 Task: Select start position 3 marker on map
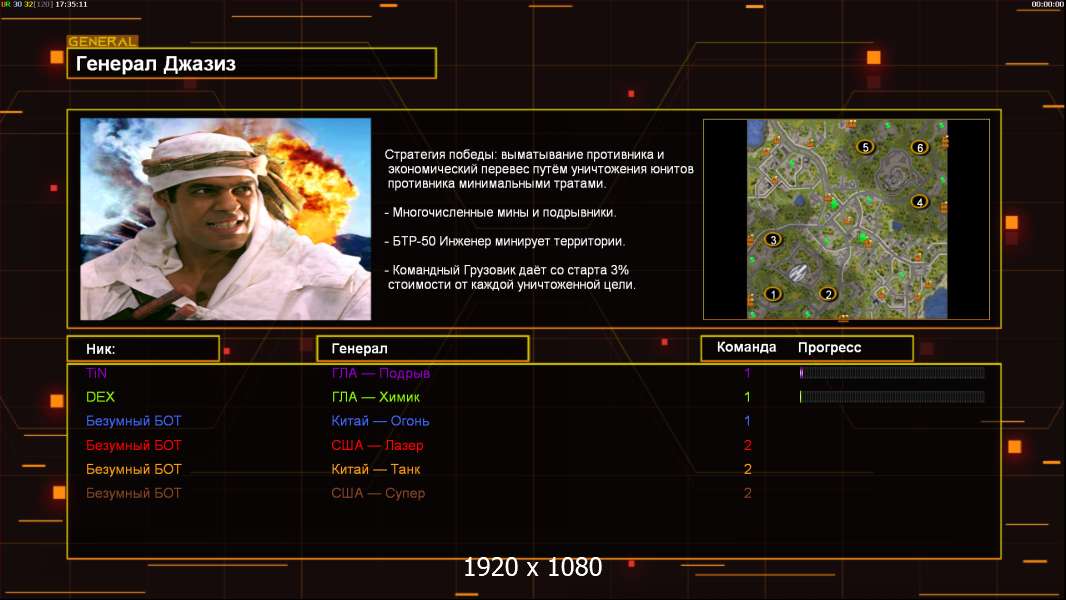coord(772,240)
